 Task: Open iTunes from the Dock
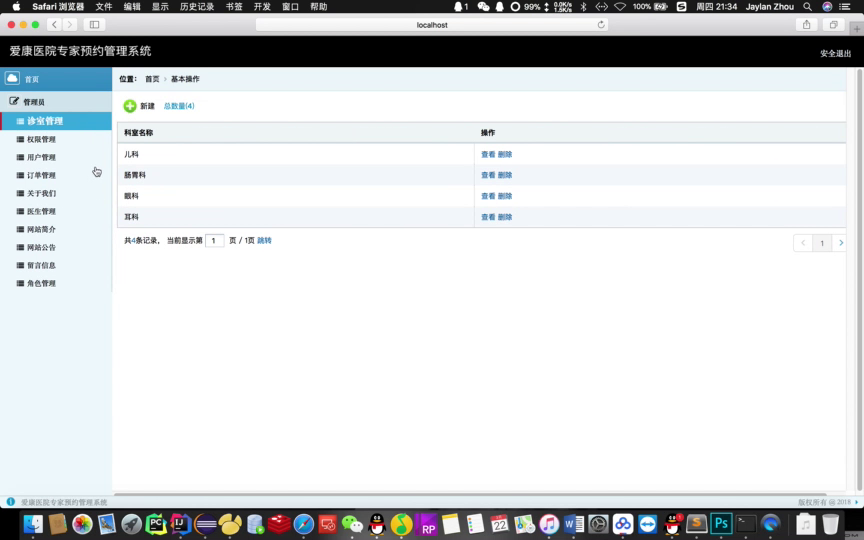(x=549, y=524)
